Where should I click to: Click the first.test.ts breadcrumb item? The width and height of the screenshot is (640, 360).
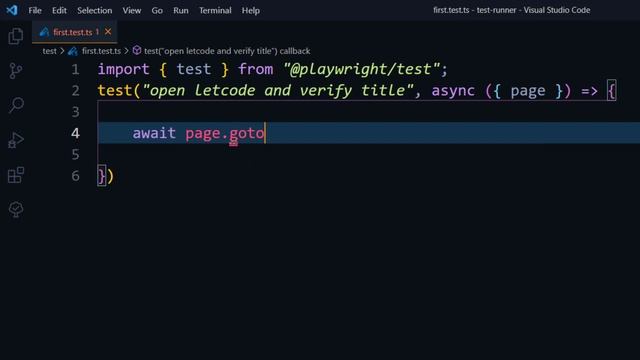(x=101, y=51)
